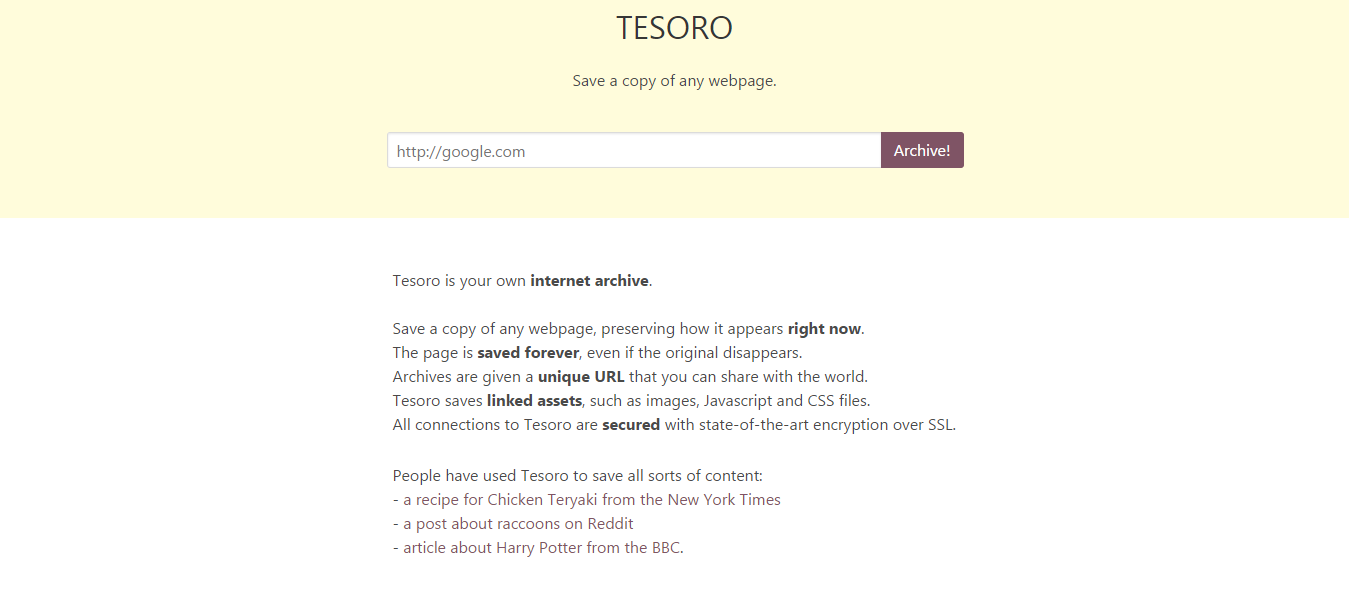Click the bold saved forever text
The image size is (1349, 589).
tap(528, 352)
